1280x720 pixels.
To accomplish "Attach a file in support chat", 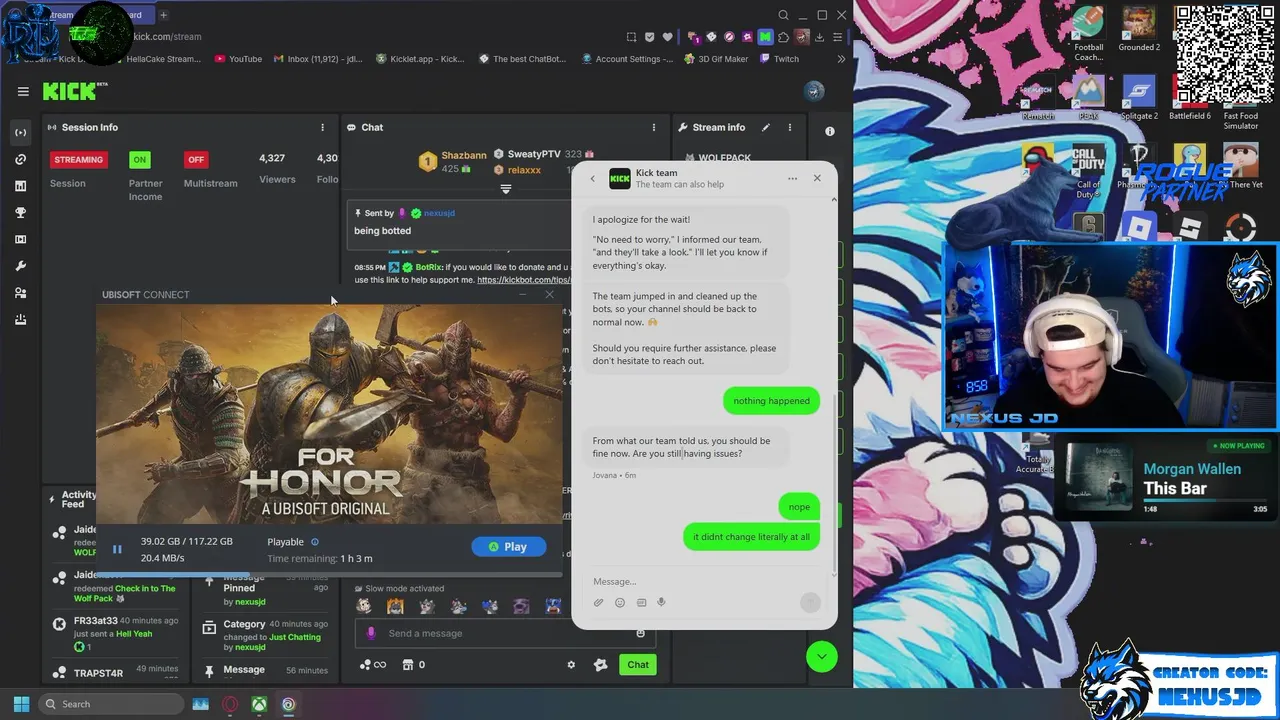I will click(x=598, y=602).
